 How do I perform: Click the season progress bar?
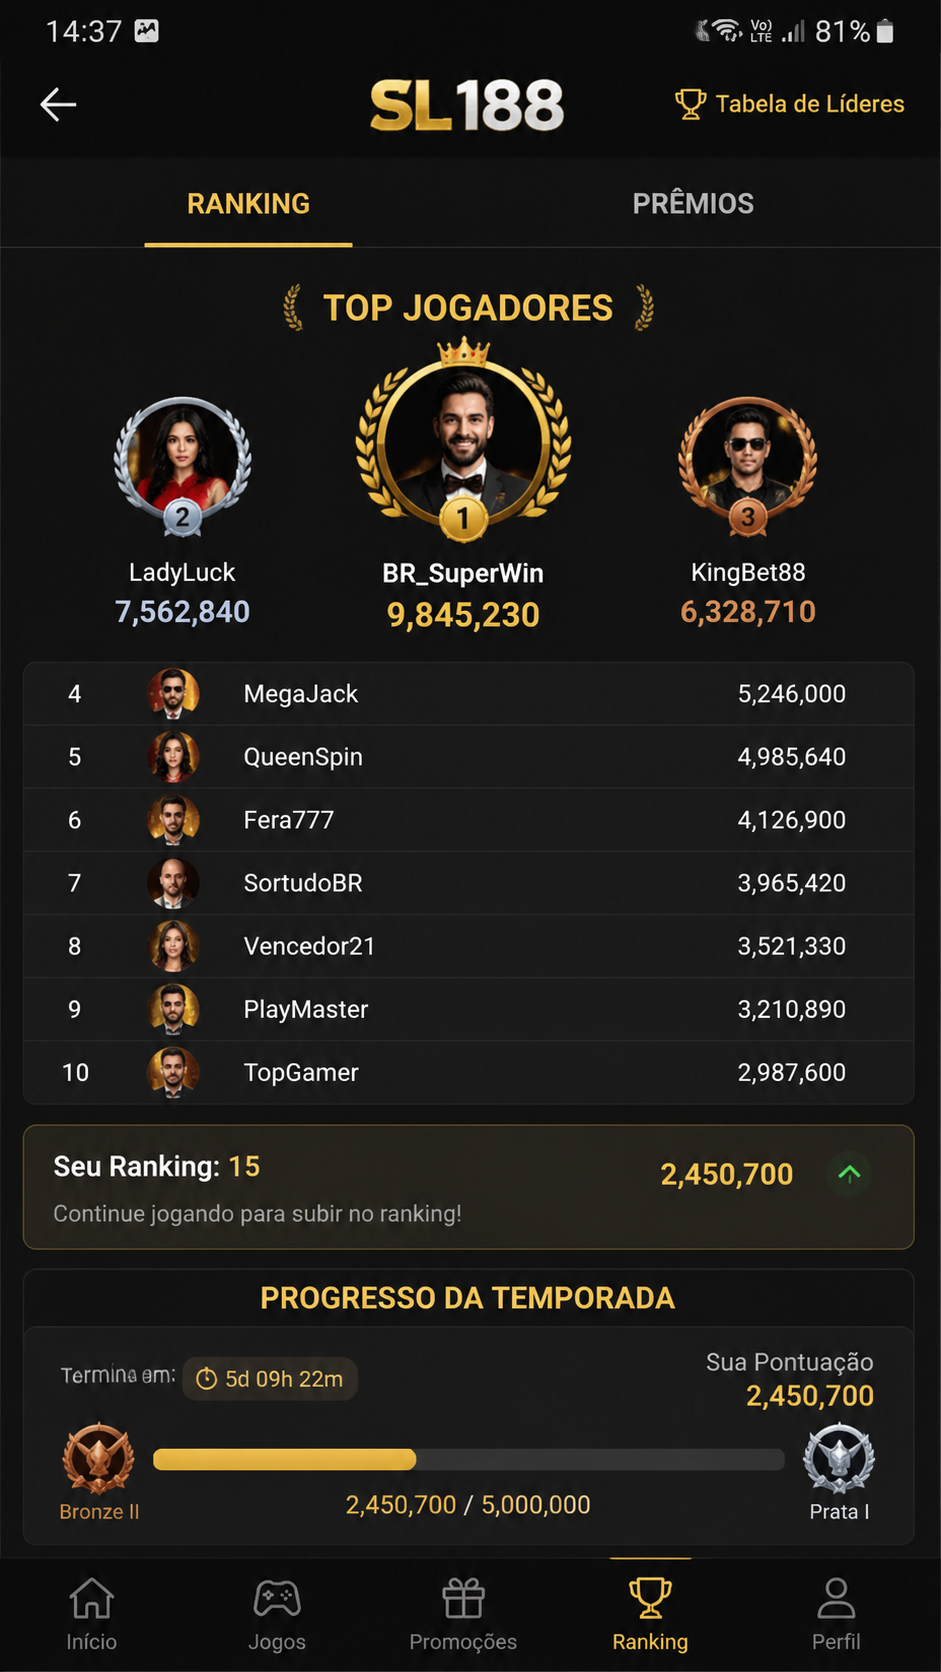tap(469, 1459)
